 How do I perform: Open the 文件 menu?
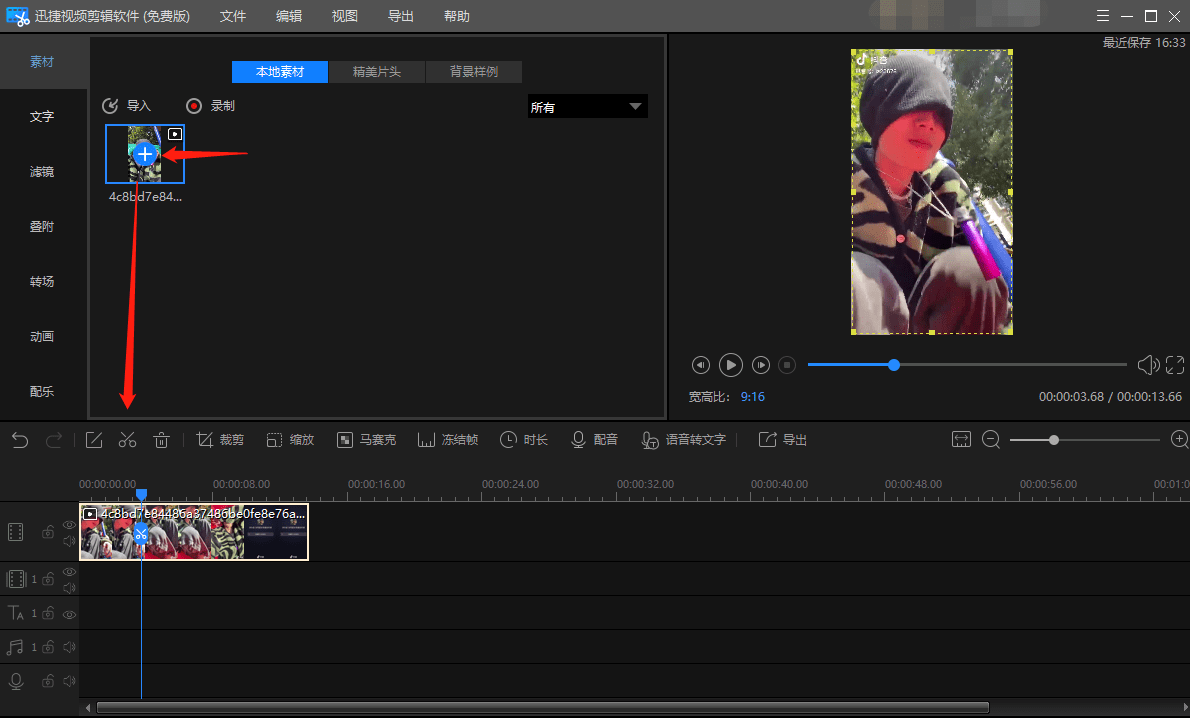point(233,16)
